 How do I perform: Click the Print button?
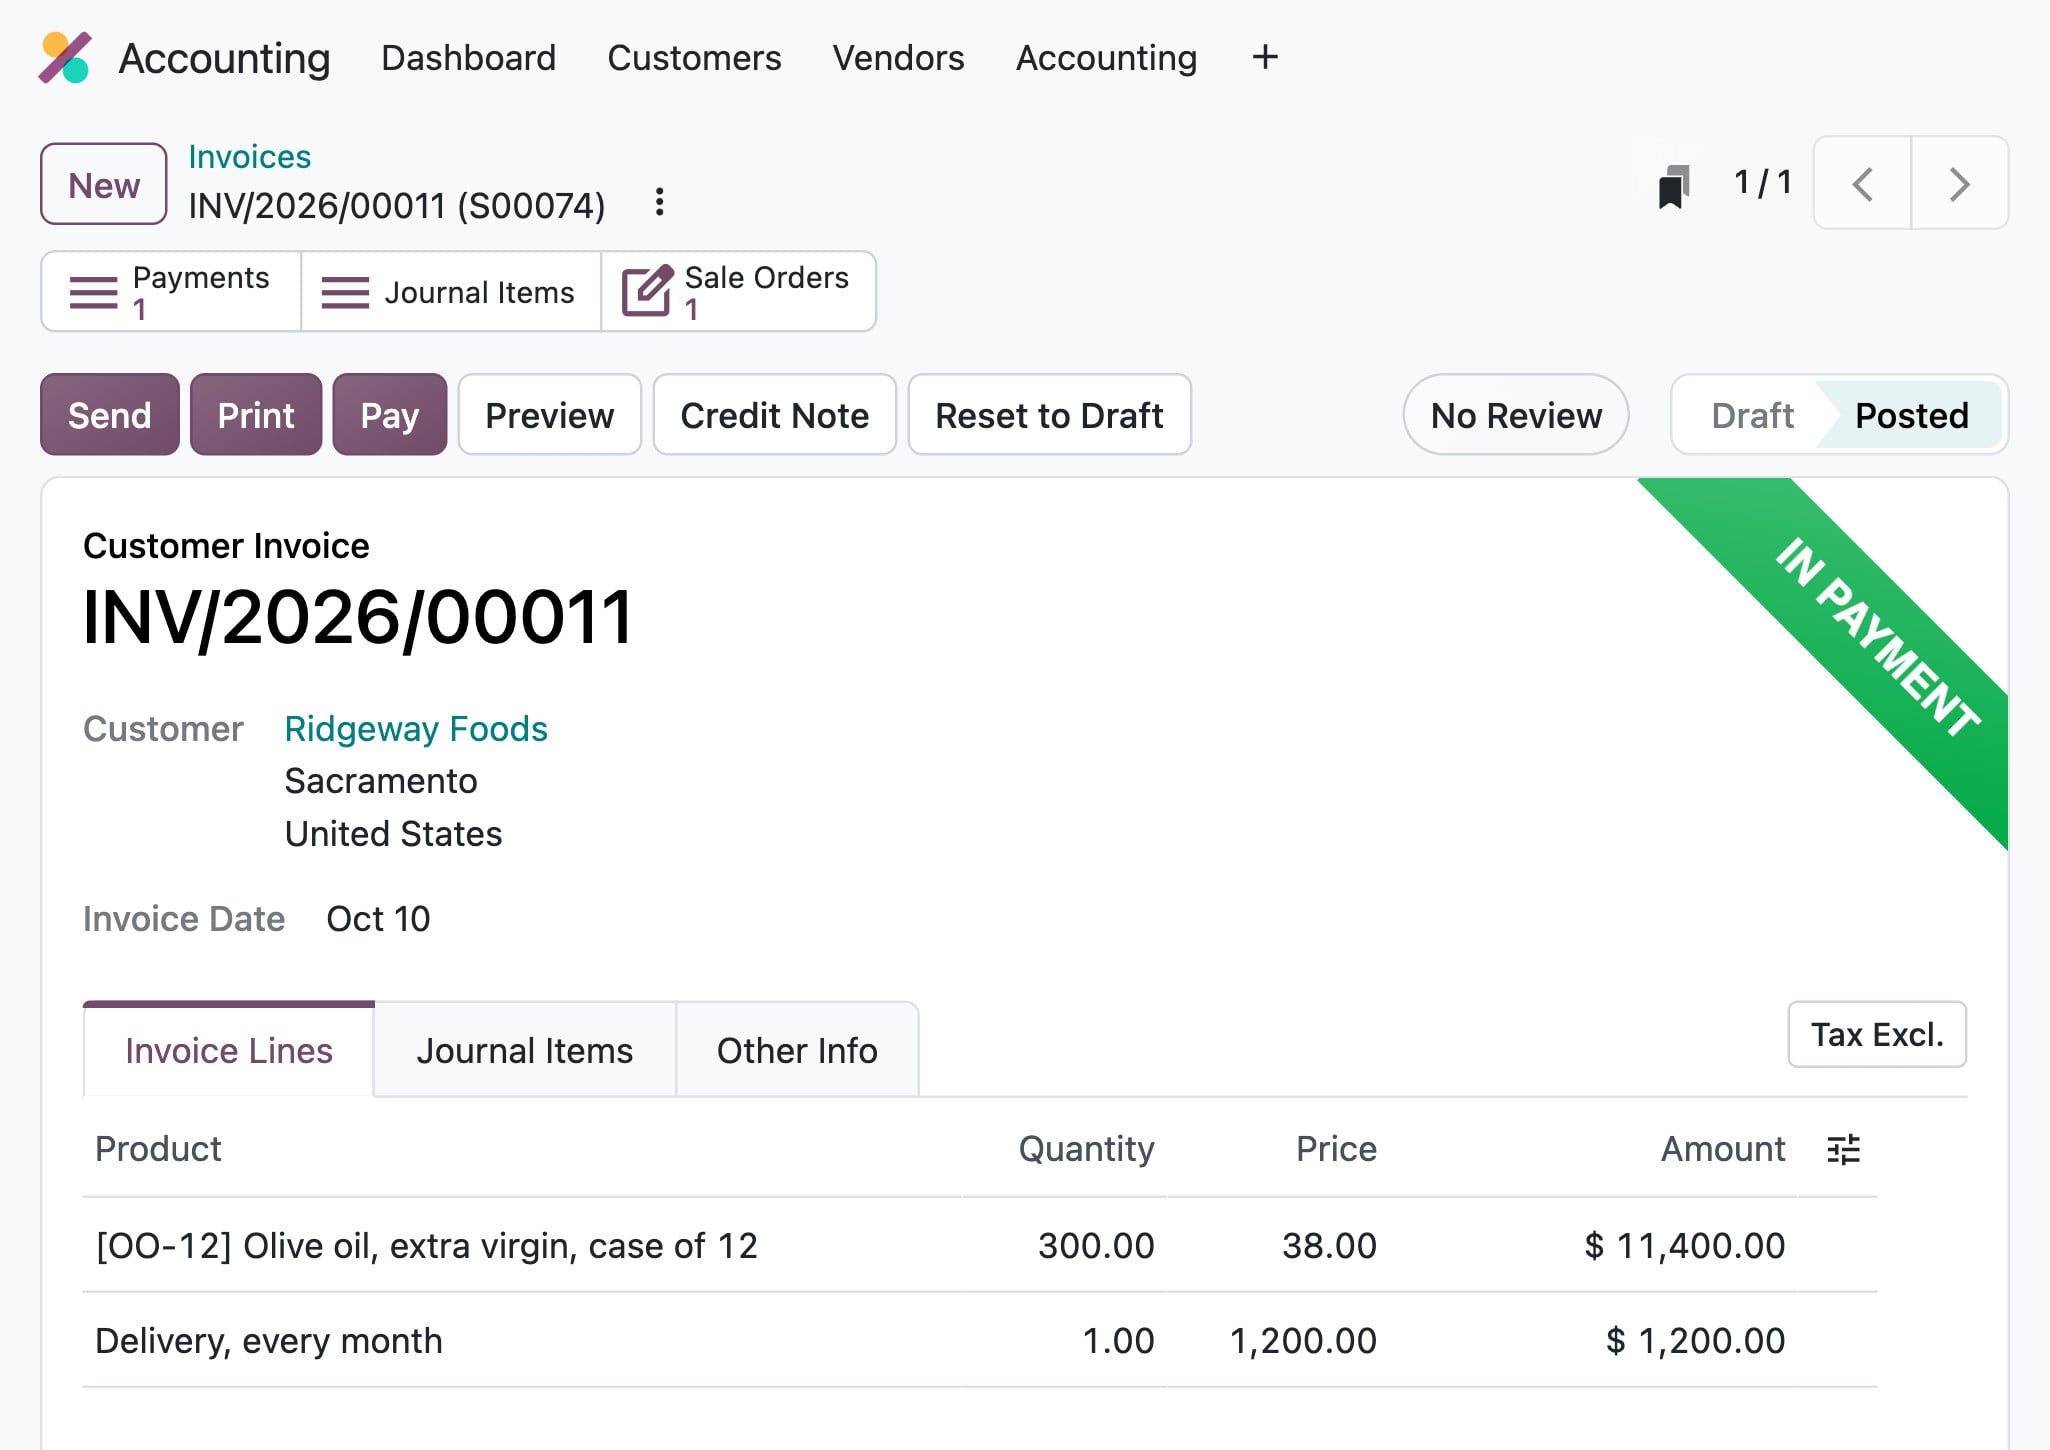tap(256, 415)
